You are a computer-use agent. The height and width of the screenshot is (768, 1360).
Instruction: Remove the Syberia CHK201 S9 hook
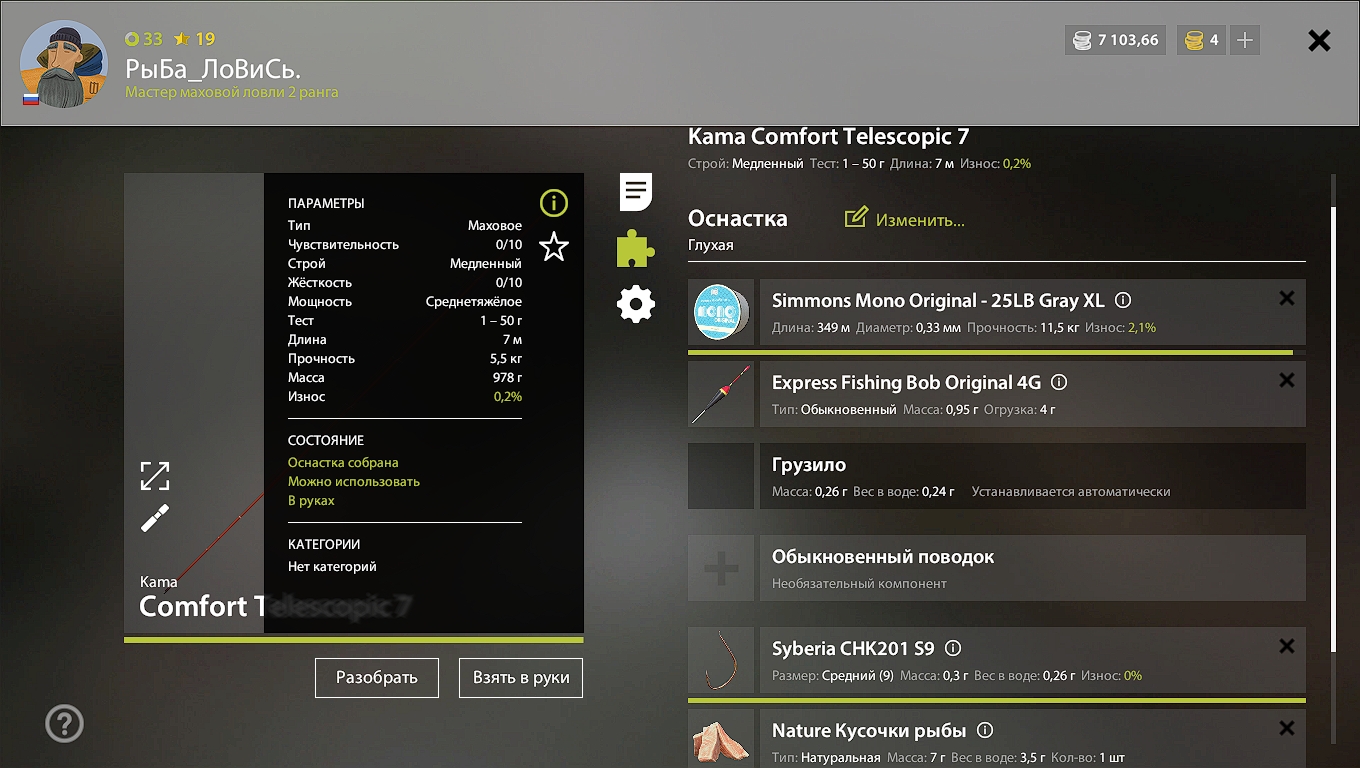(1286, 646)
